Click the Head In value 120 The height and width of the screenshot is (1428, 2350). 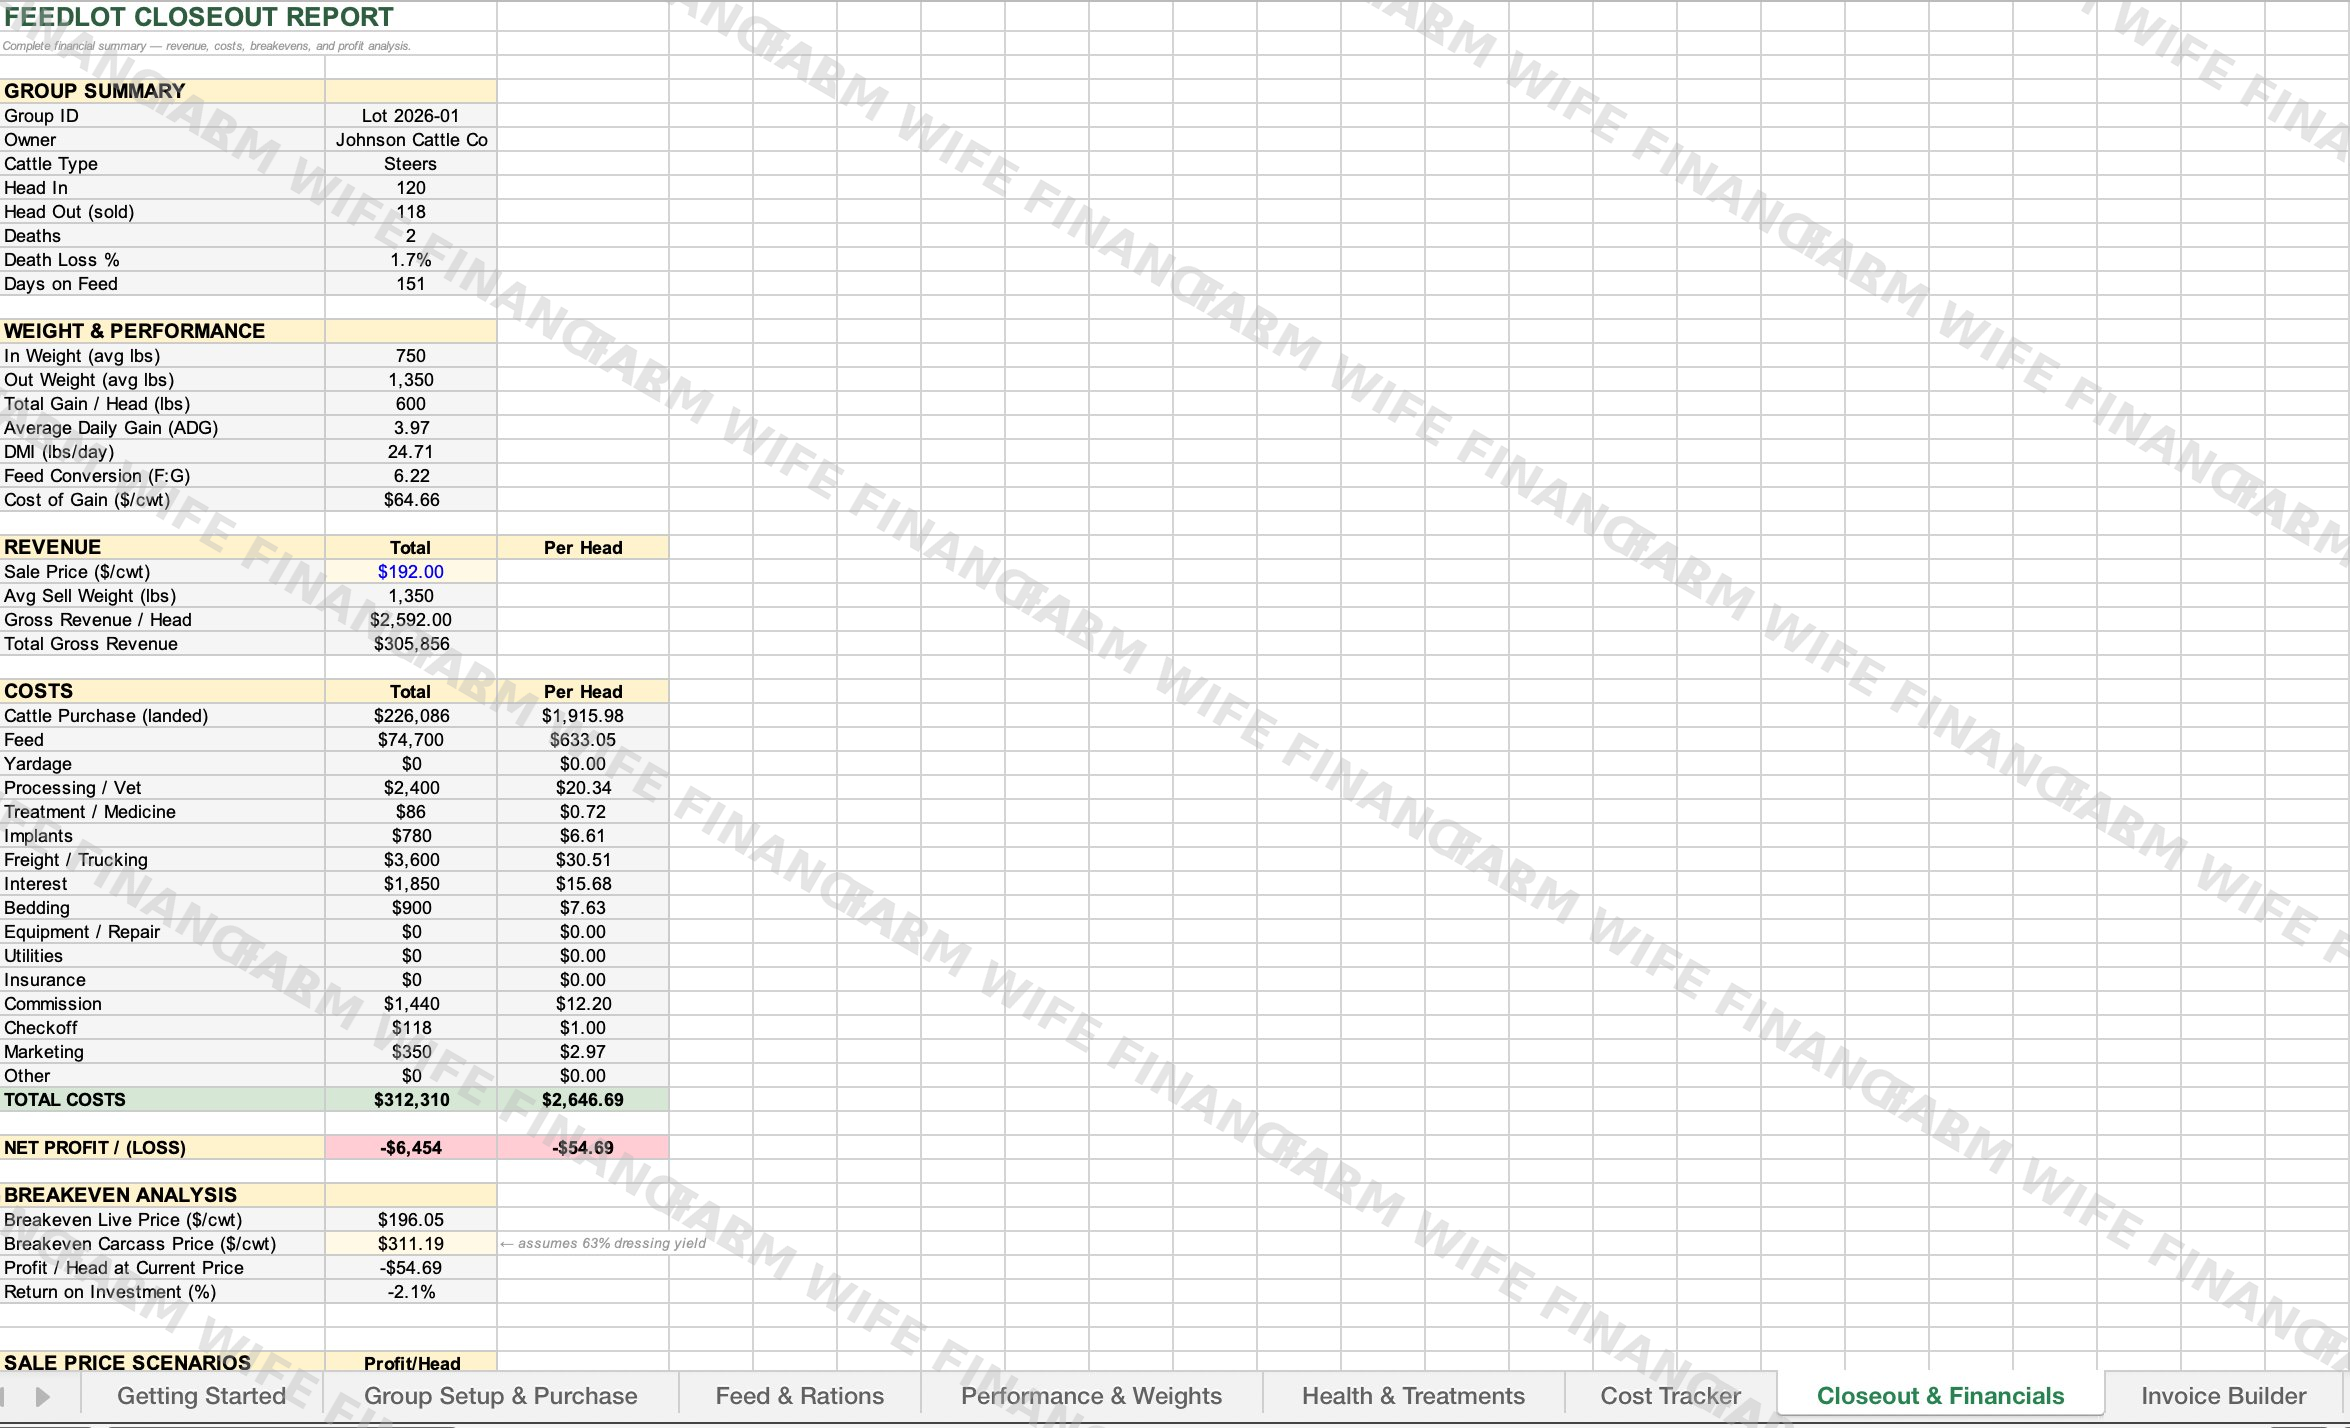pyautogui.click(x=410, y=188)
